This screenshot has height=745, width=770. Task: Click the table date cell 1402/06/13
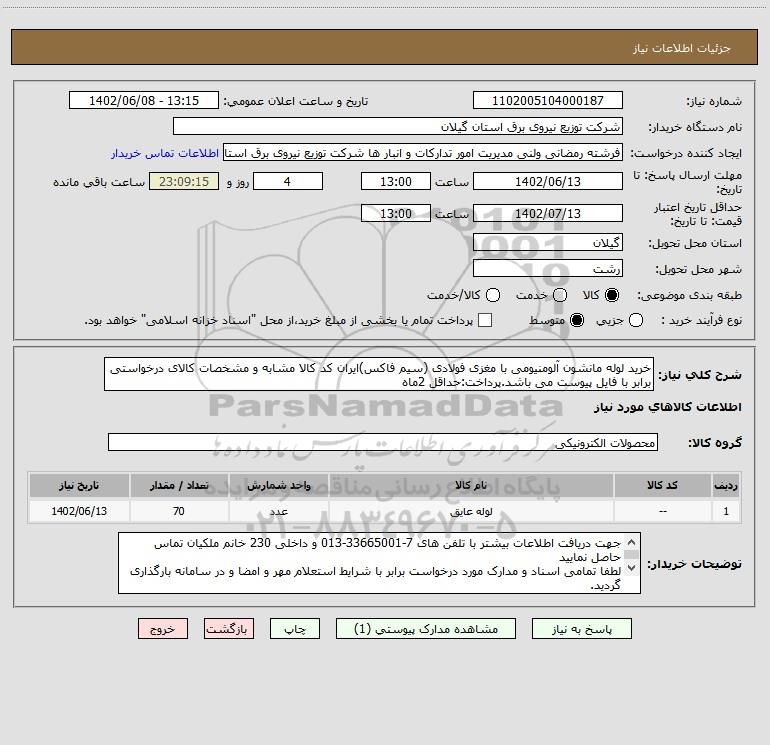click(x=79, y=511)
